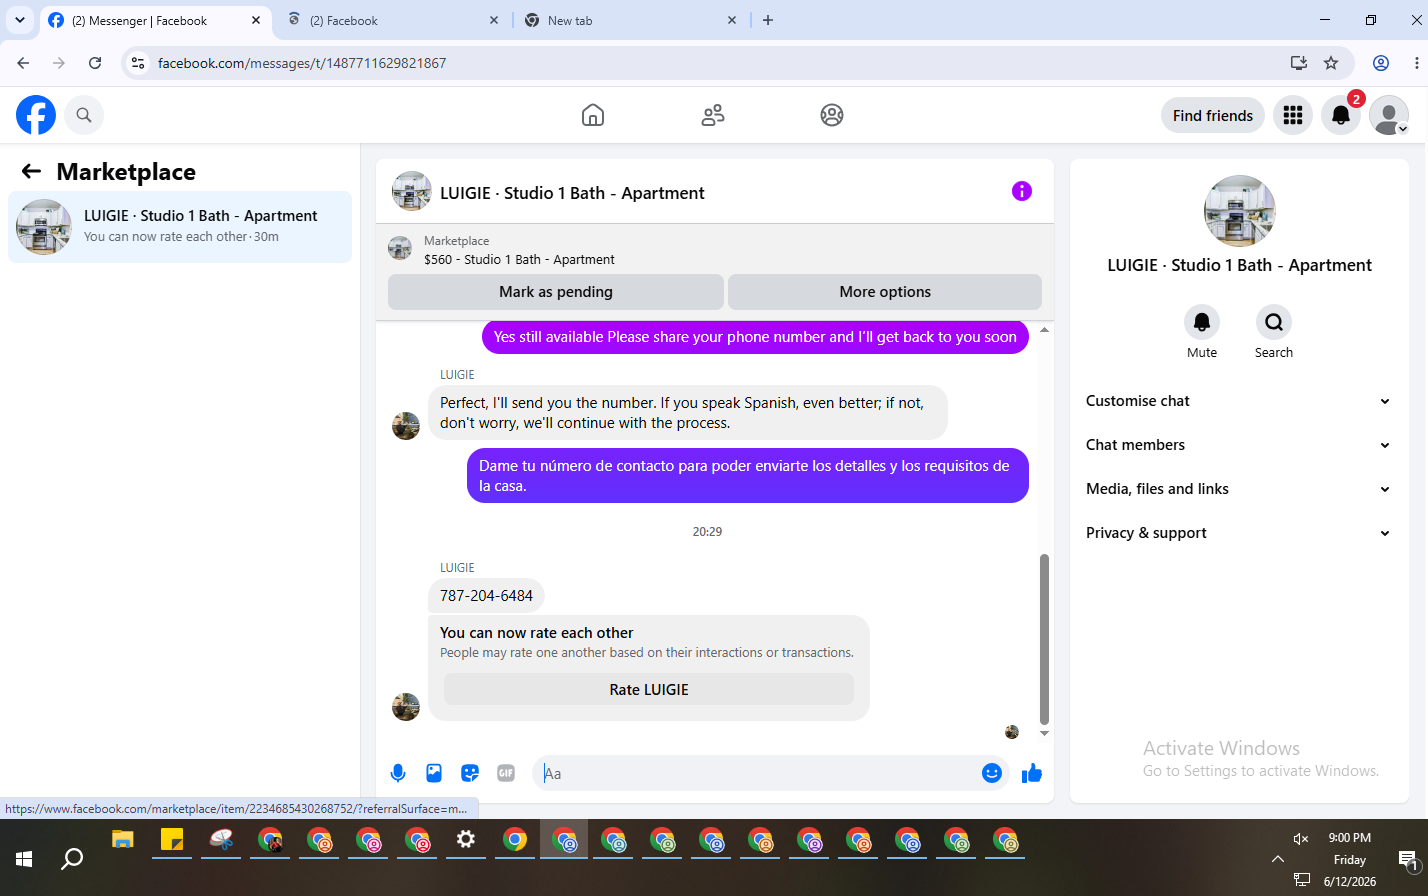Screen dimensions: 1428x896
Task: Click the install app icon in address bar
Action: 1299,63
